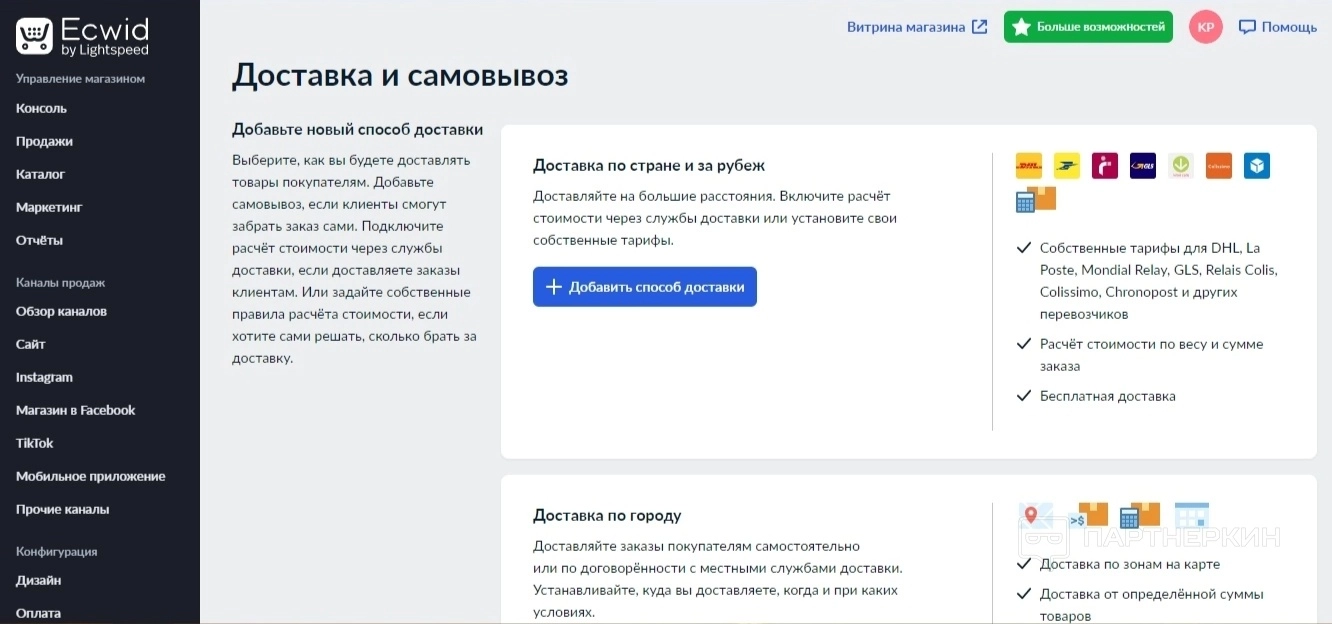
Task: Click the Mondial Relay carrier icon
Action: (1105, 166)
